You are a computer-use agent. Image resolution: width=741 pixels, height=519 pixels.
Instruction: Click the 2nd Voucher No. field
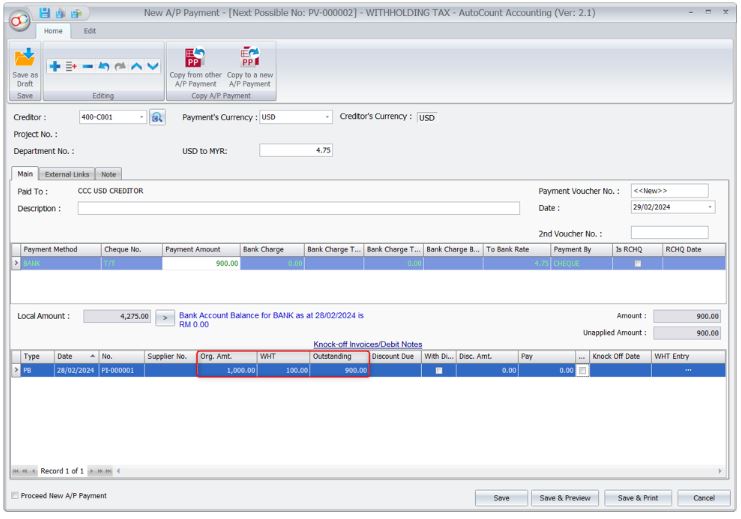click(670, 233)
